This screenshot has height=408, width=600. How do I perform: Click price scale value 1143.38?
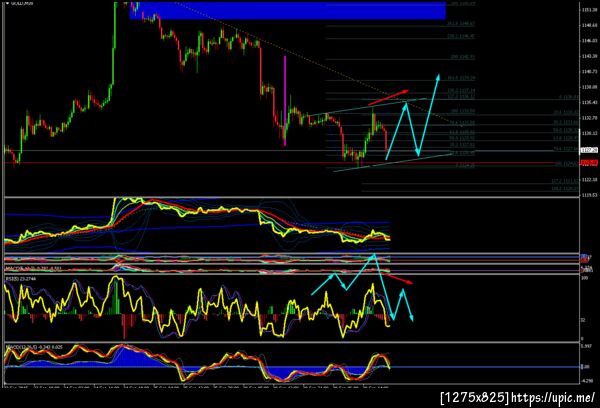point(589,56)
